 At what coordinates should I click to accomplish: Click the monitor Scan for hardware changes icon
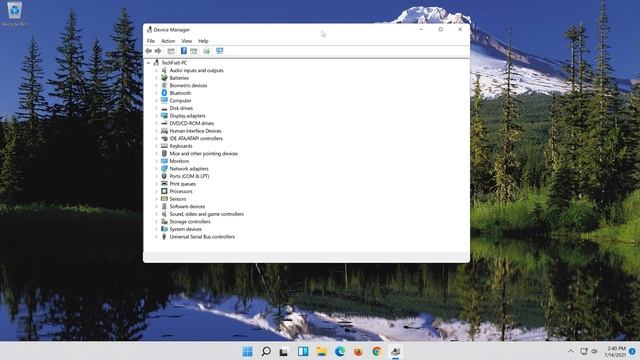[x=220, y=51]
